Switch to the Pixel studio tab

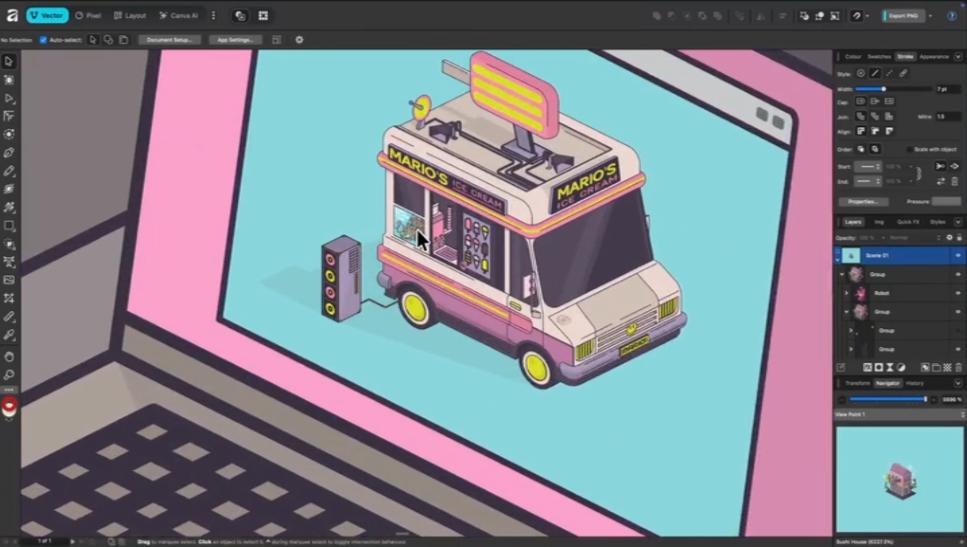88,16
